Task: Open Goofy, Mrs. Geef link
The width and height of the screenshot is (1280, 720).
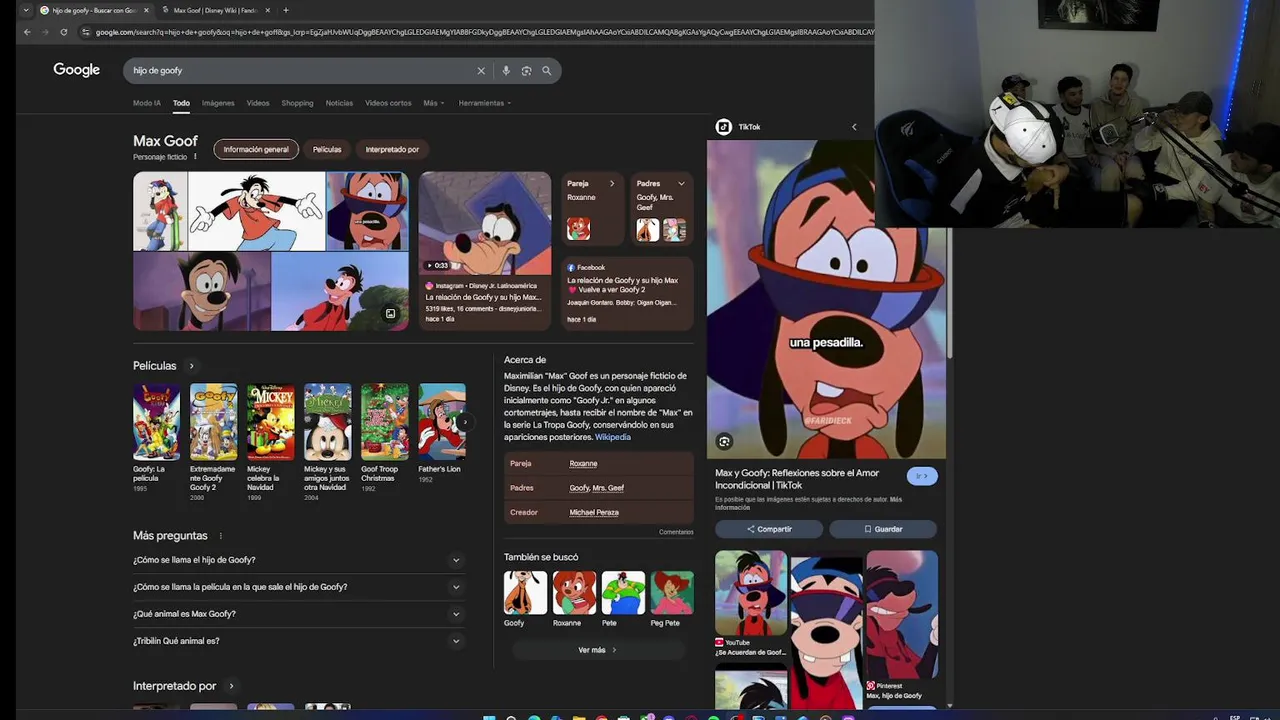Action: (597, 488)
